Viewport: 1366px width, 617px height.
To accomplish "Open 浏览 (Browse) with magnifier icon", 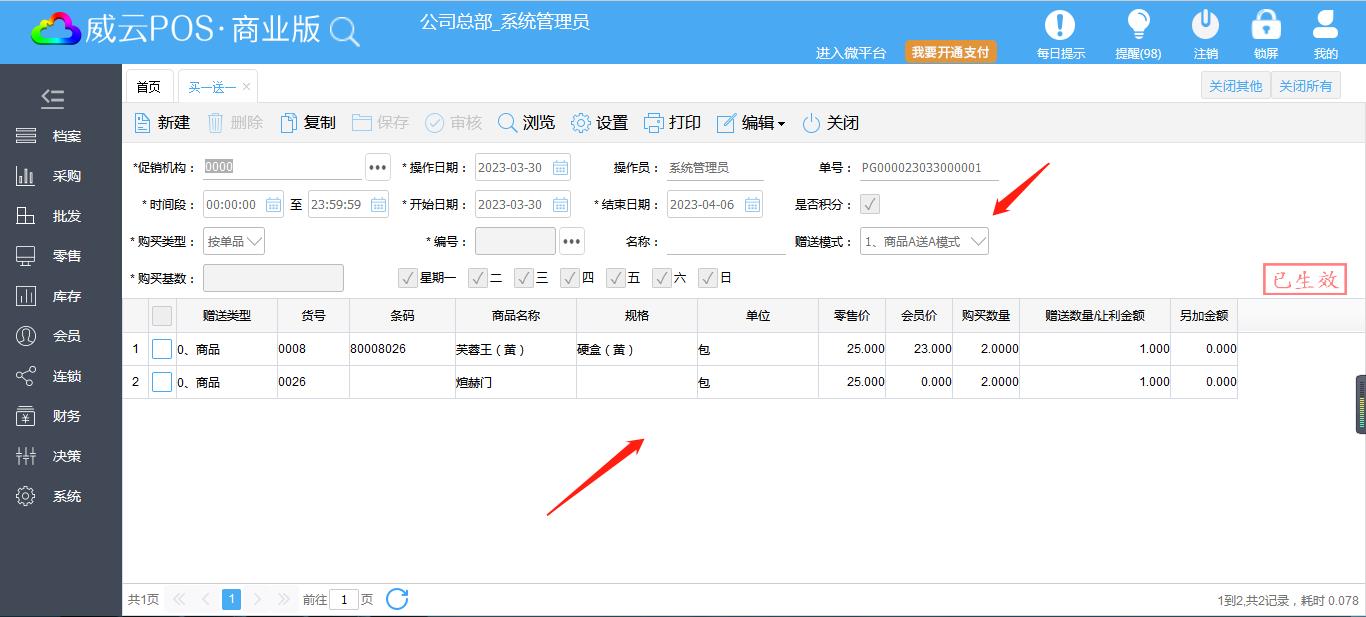I will click(x=508, y=123).
